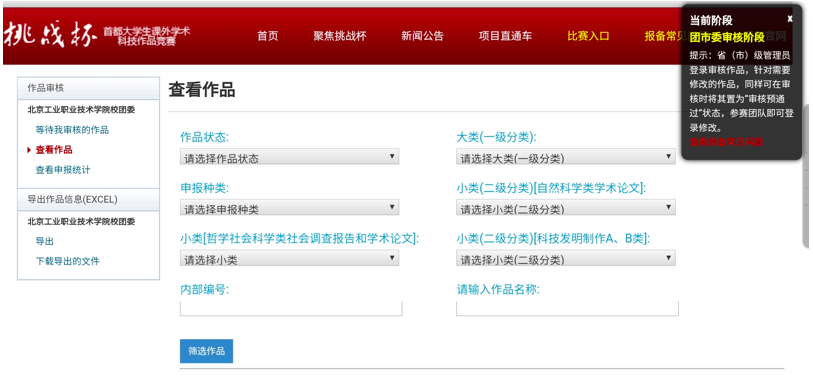The width and height of the screenshot is (813, 376).
Task: Open 等待我审核的作品 sidebar link
Action: tap(72, 130)
